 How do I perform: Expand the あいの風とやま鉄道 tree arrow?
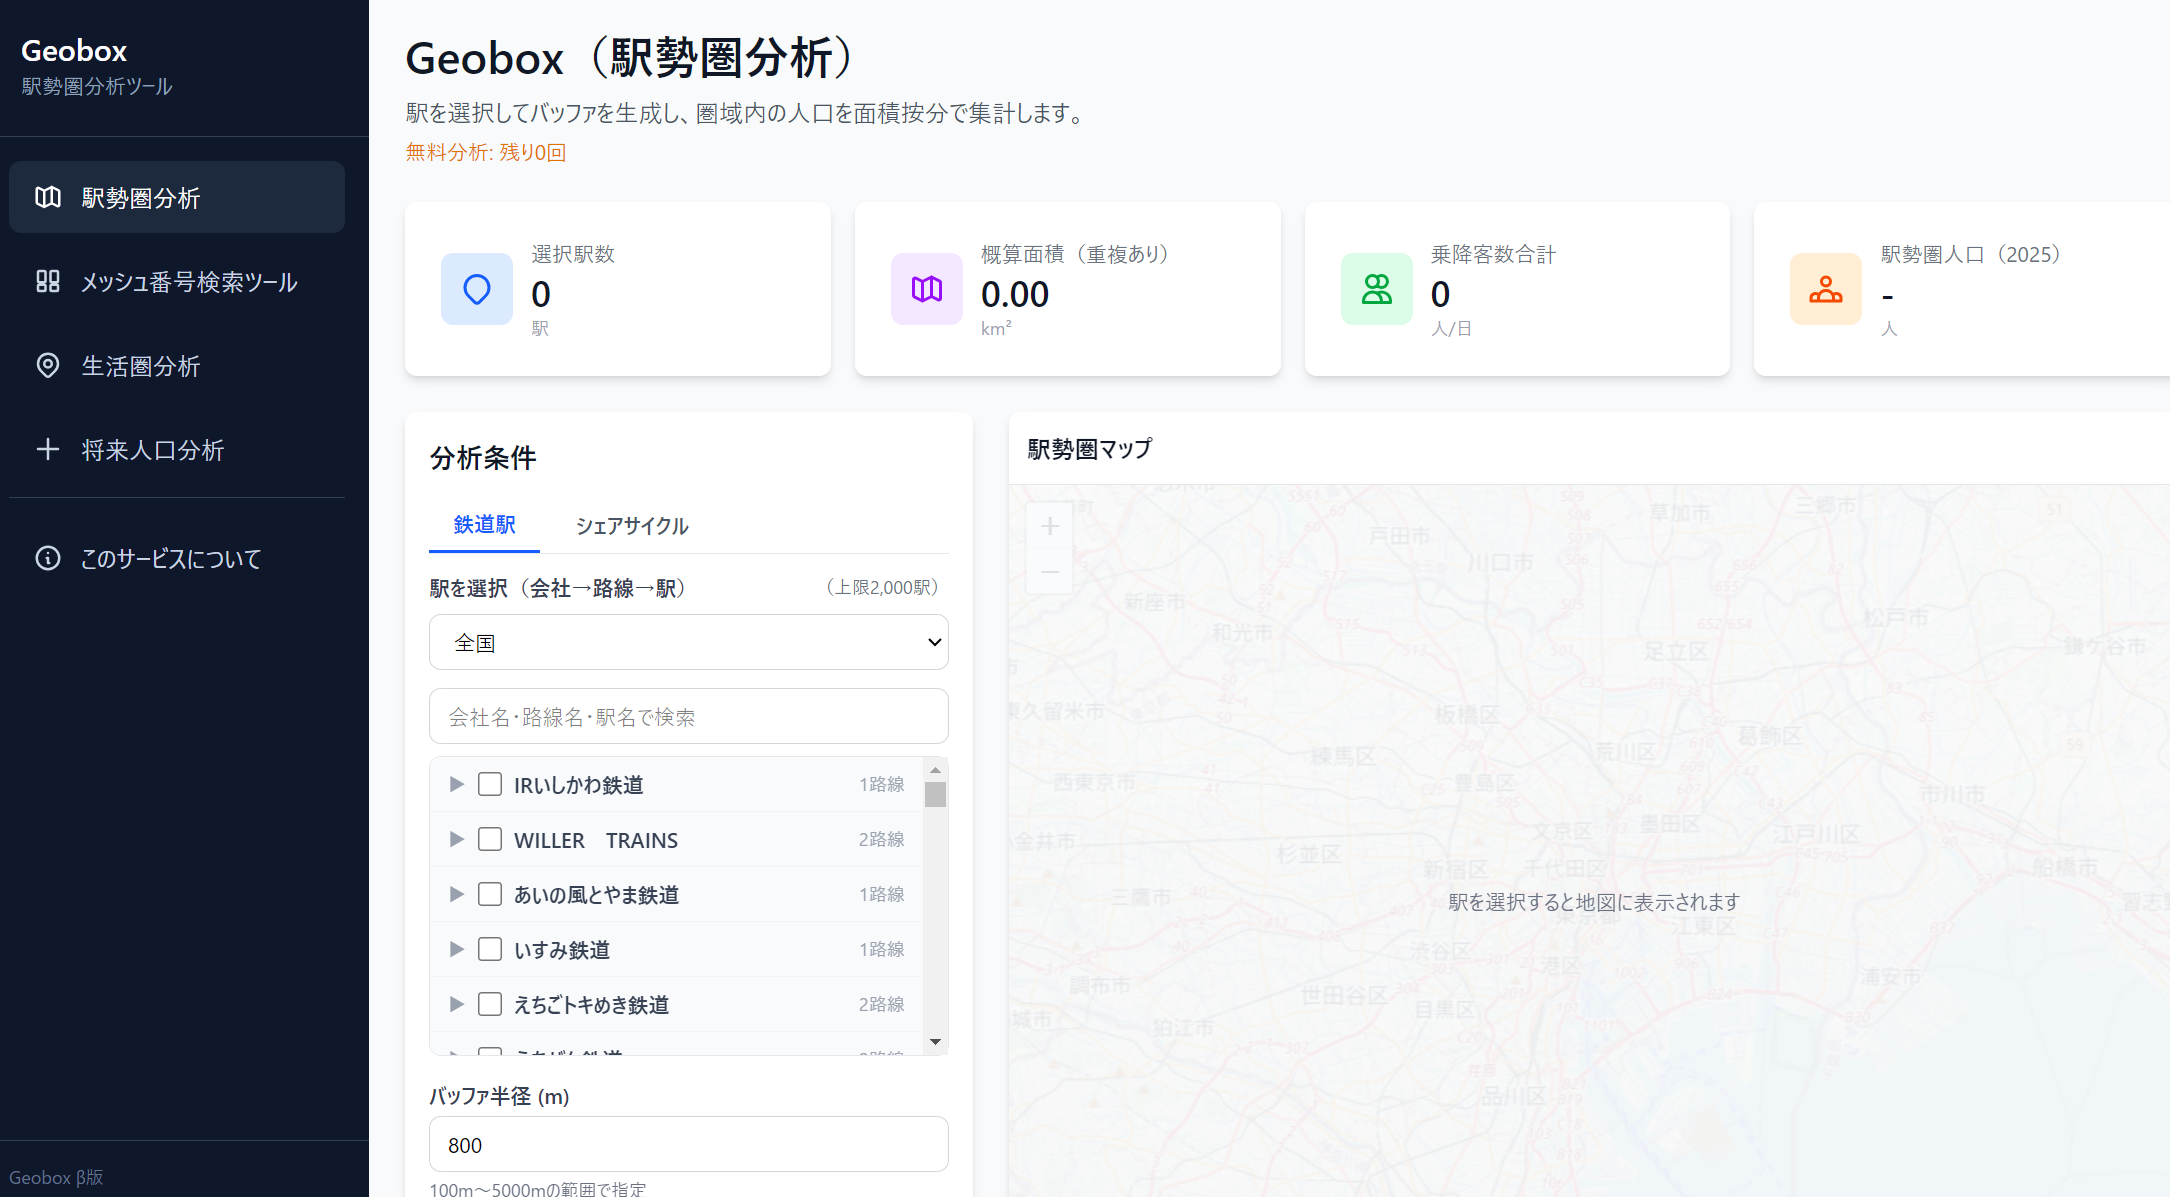click(456, 894)
